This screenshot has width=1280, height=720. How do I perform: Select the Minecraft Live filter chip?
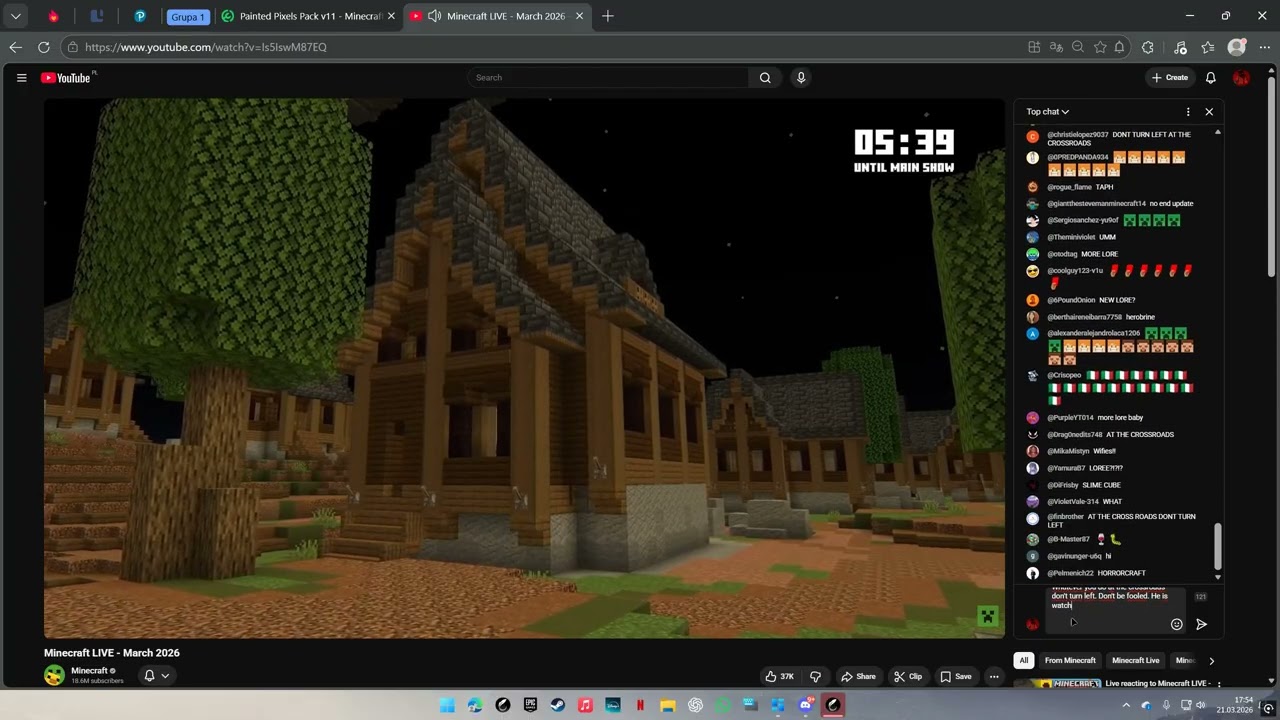(1136, 660)
